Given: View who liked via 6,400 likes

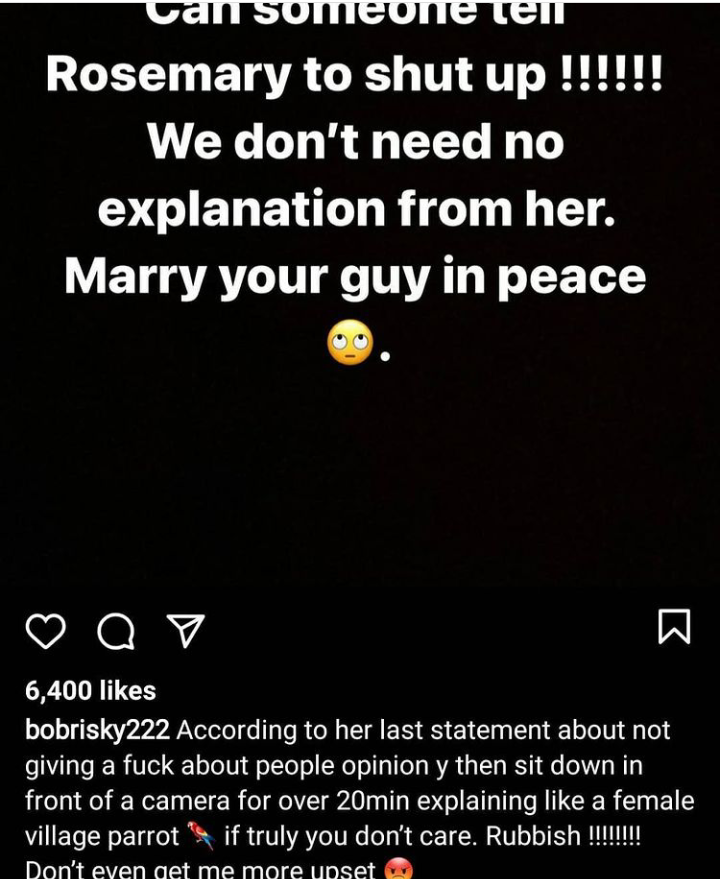Looking at the screenshot, I should [x=90, y=691].
